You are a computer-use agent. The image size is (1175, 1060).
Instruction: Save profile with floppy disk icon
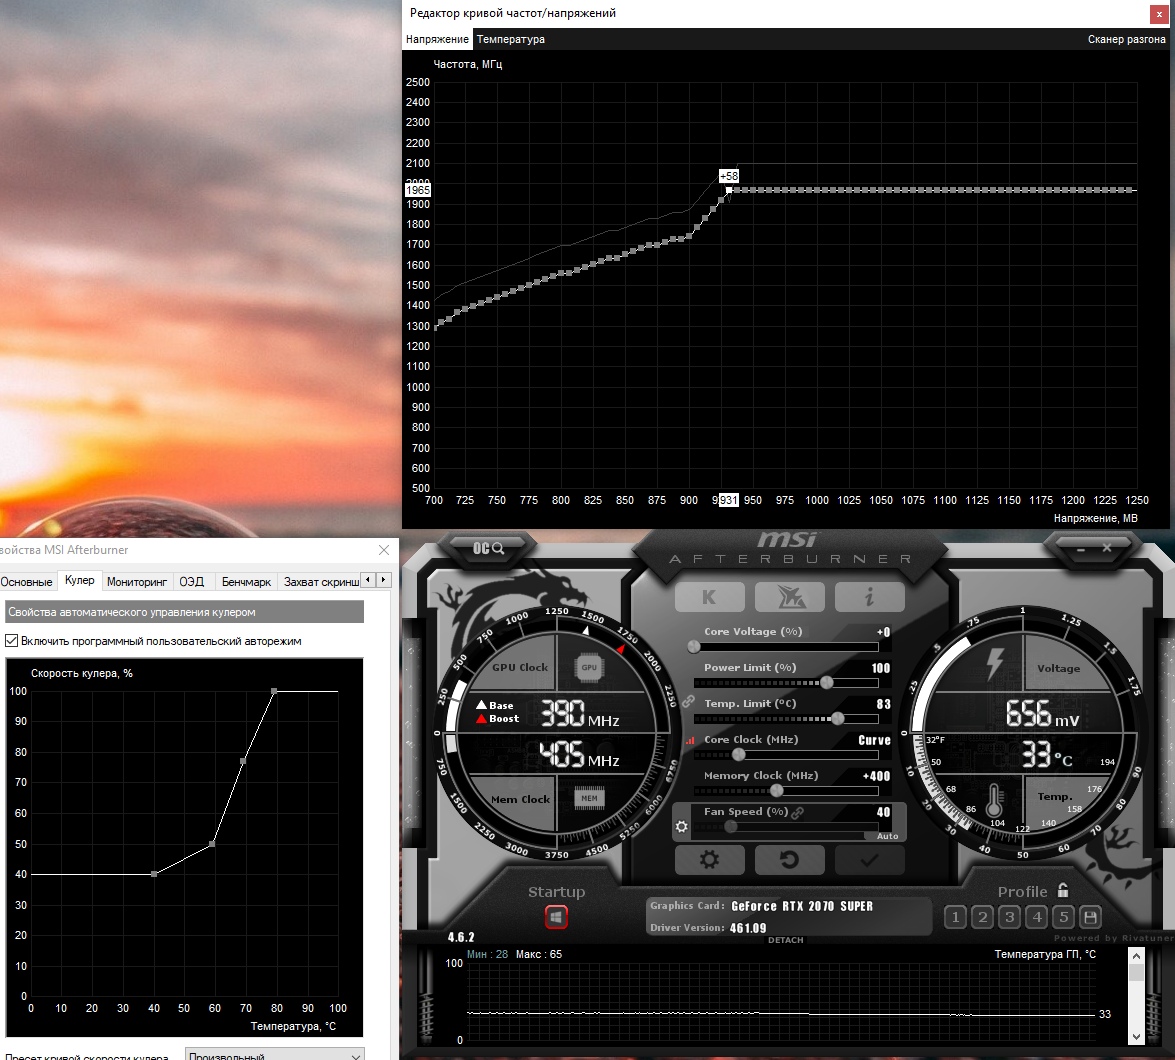[1090, 917]
